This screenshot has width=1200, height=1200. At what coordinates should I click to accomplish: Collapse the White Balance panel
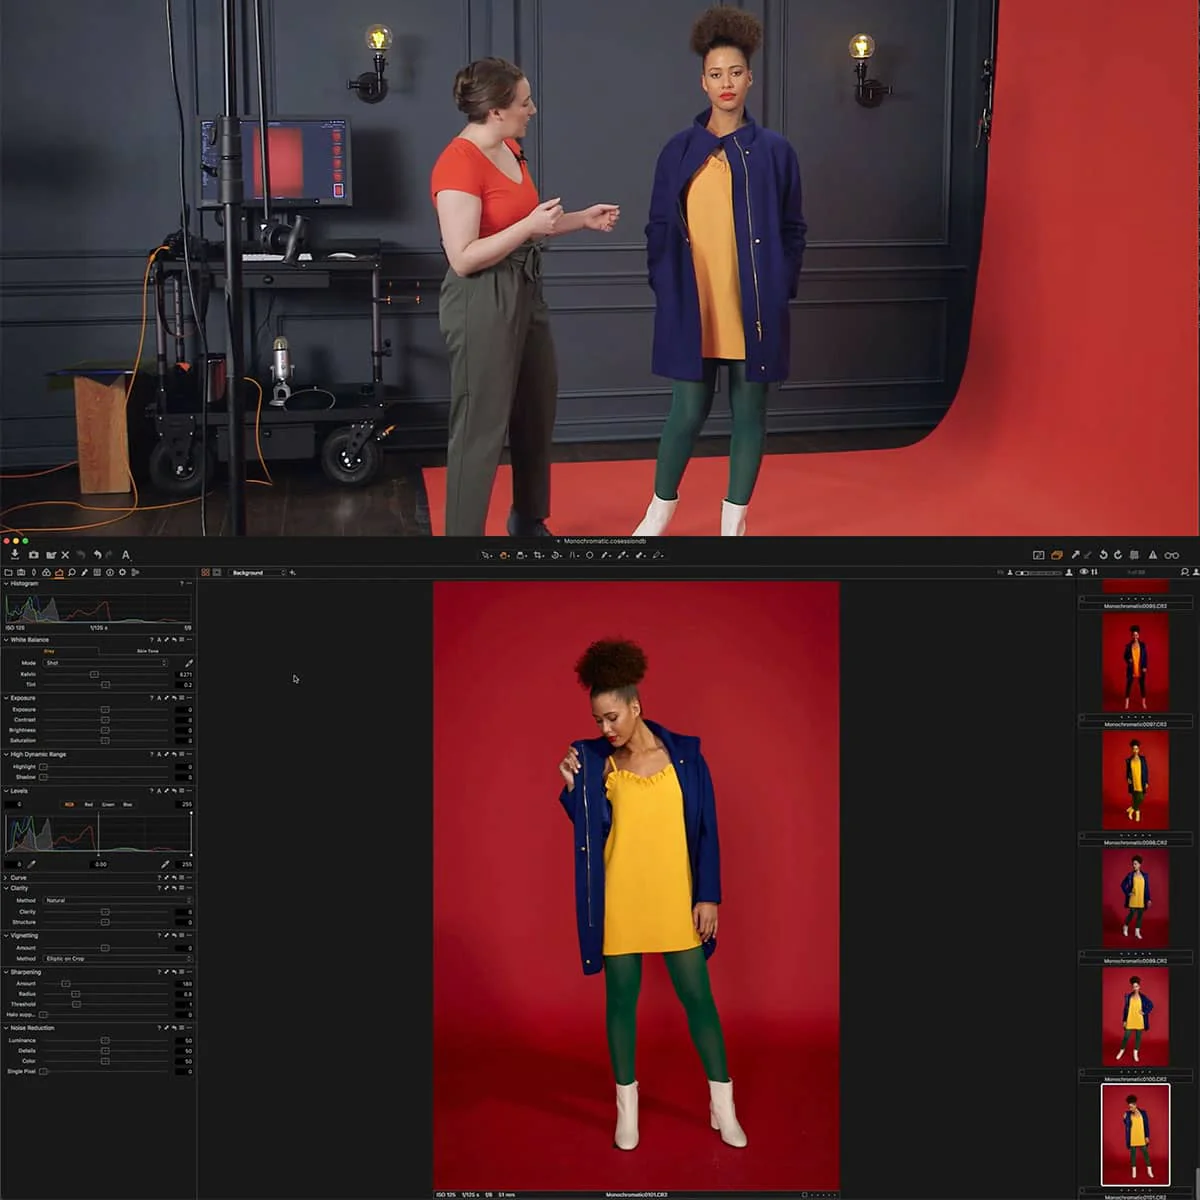(6, 640)
